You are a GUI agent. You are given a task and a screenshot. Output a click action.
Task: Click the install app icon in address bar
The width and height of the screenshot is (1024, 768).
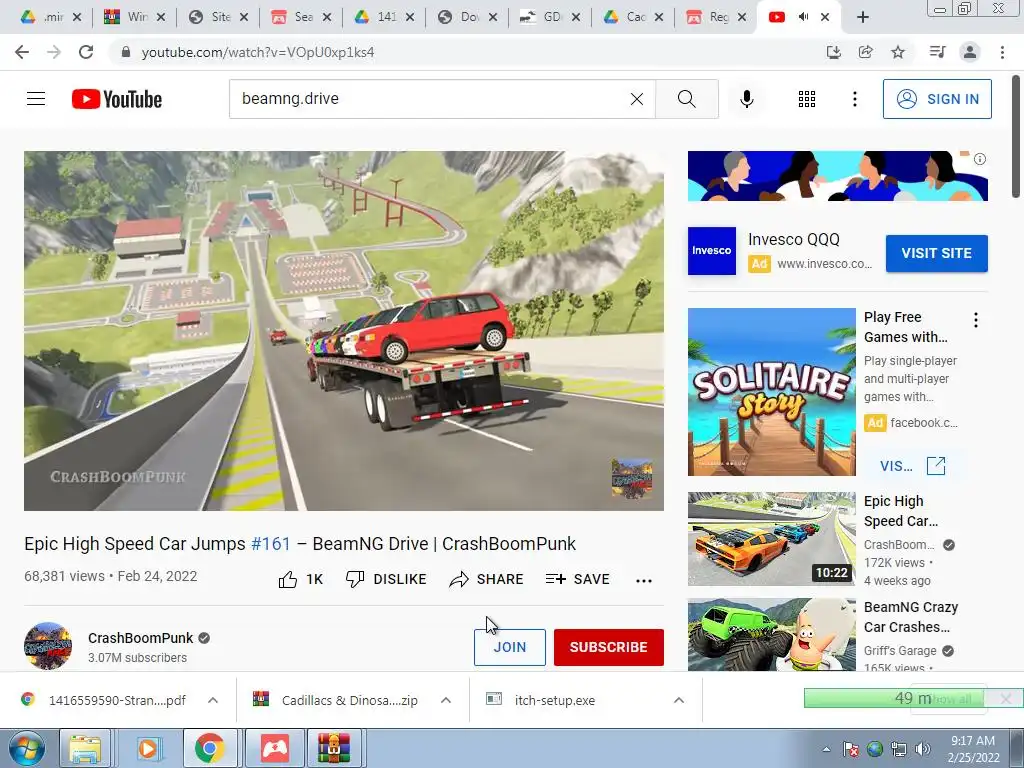point(833,52)
